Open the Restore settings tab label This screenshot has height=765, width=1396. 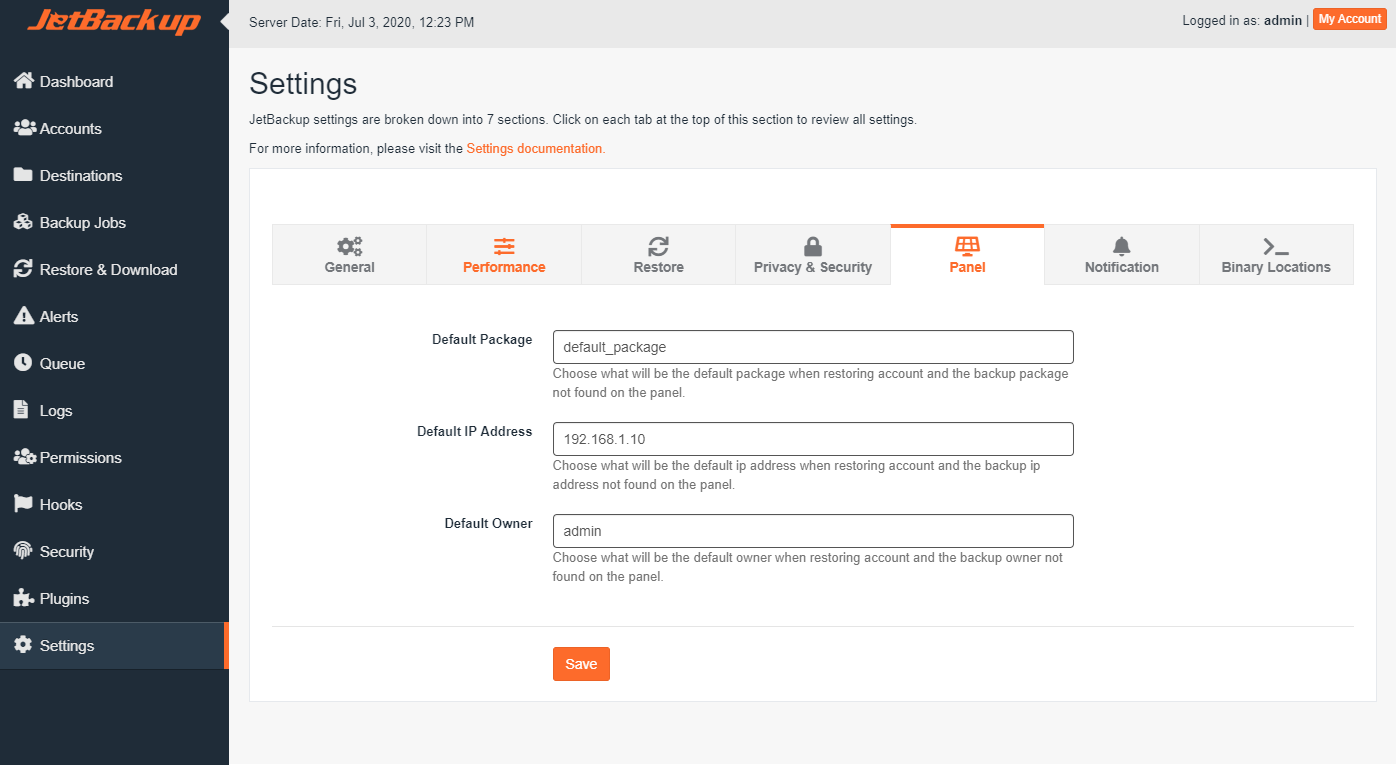pyautogui.click(x=659, y=267)
